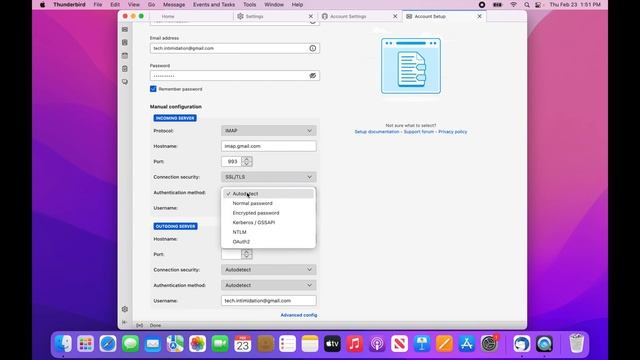
Task: Choose NTLM authentication option
Action: (x=268, y=232)
